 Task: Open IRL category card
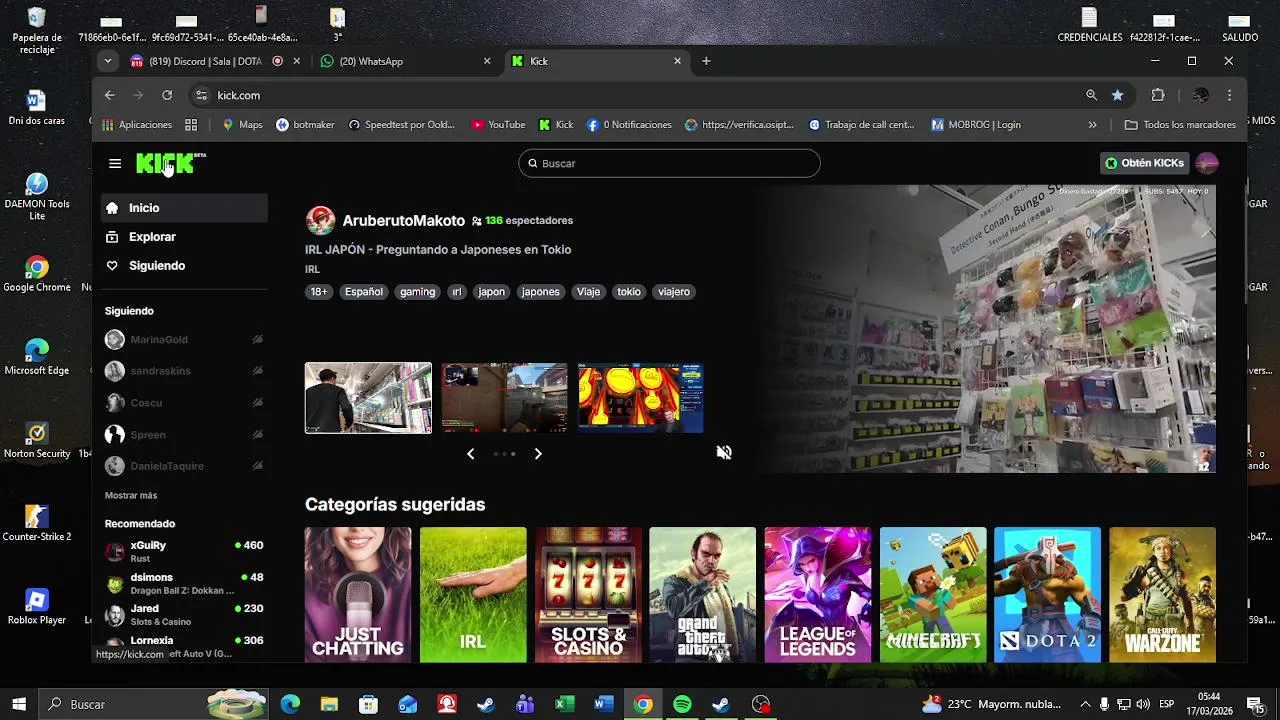coord(473,595)
